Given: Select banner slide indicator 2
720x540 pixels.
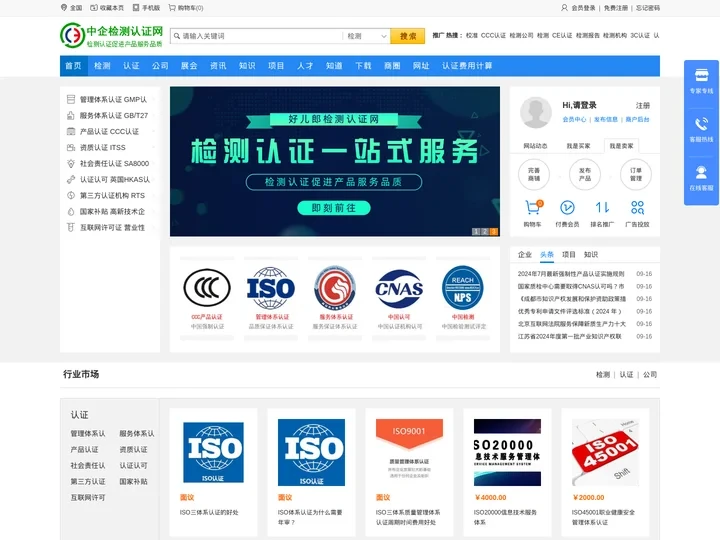Looking at the screenshot, I should click(485, 231).
